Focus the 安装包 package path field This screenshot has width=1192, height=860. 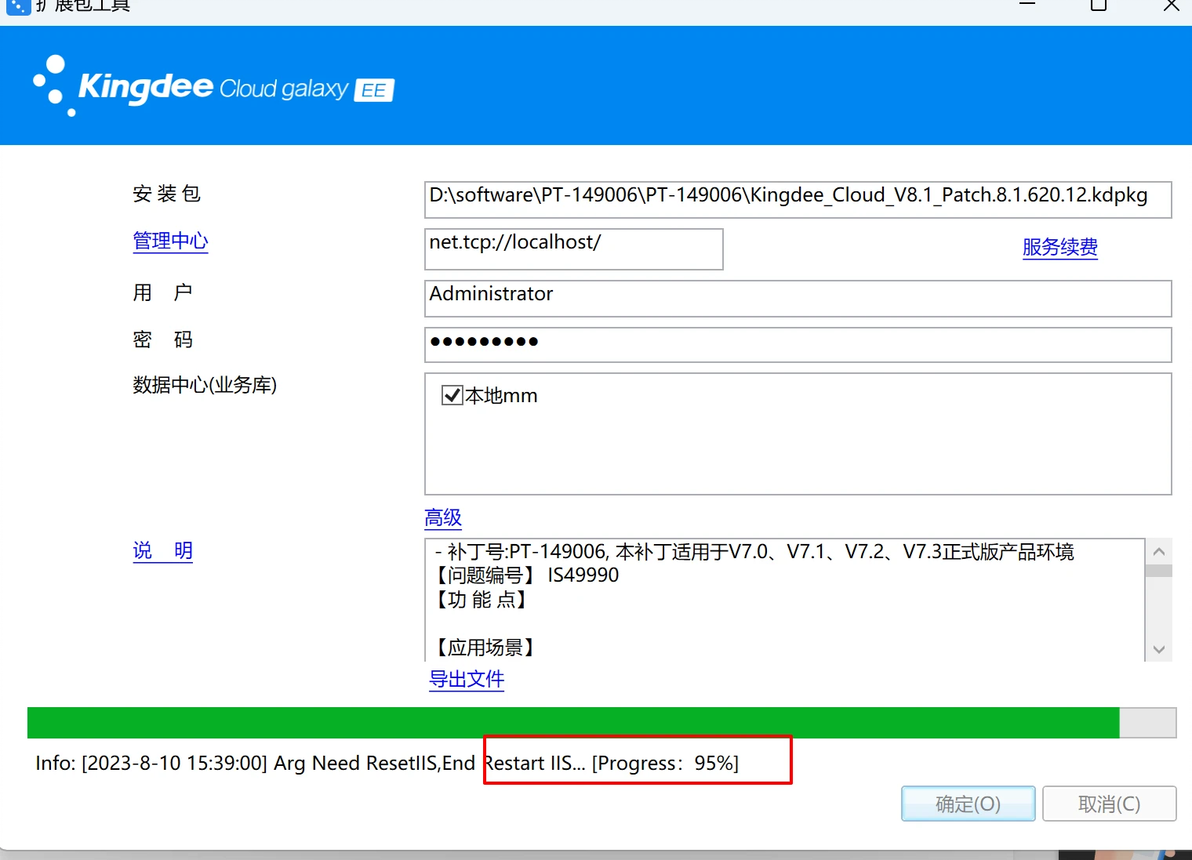tap(797, 199)
